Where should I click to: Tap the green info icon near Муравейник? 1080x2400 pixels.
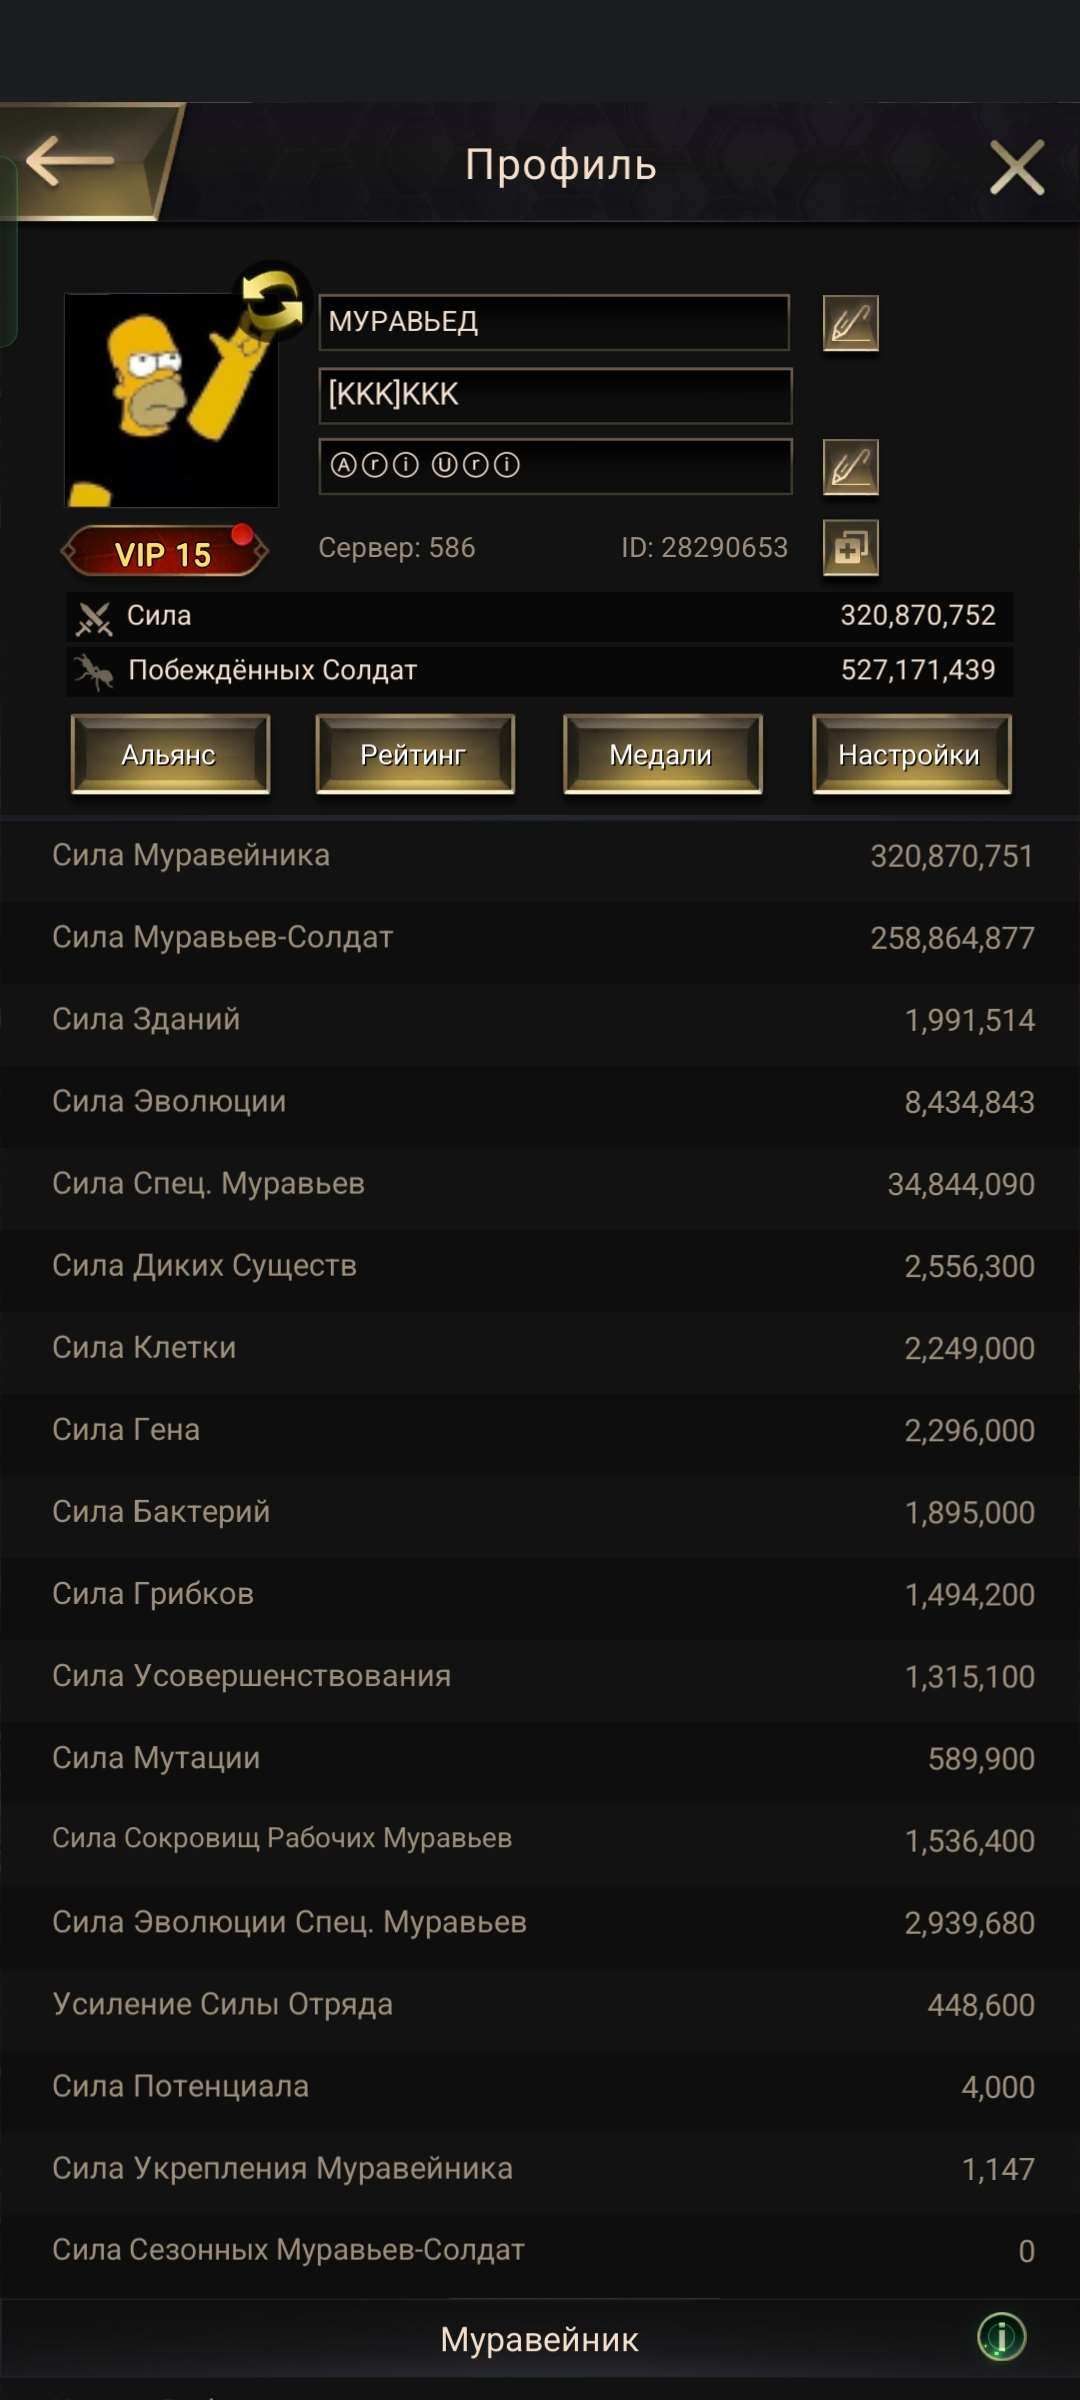(x=1001, y=2337)
